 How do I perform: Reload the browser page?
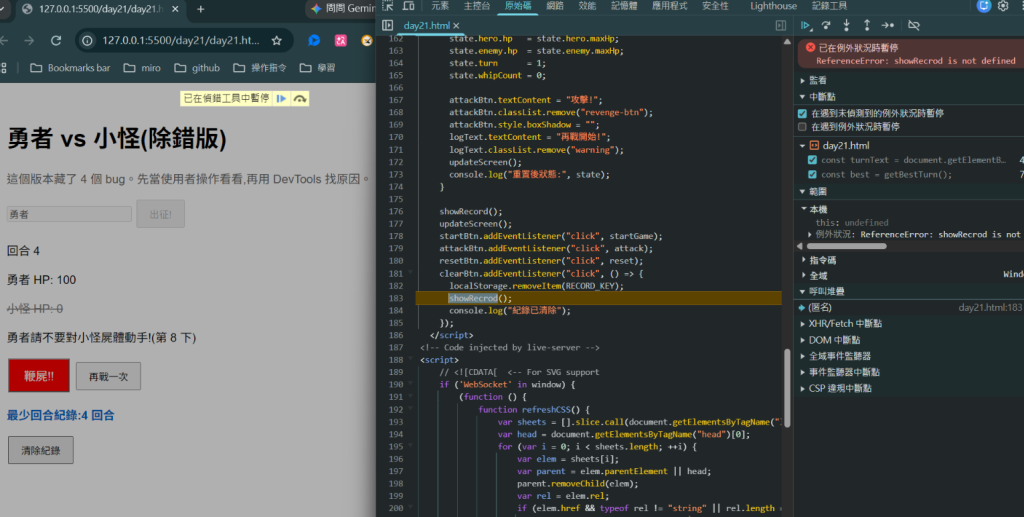[56, 40]
